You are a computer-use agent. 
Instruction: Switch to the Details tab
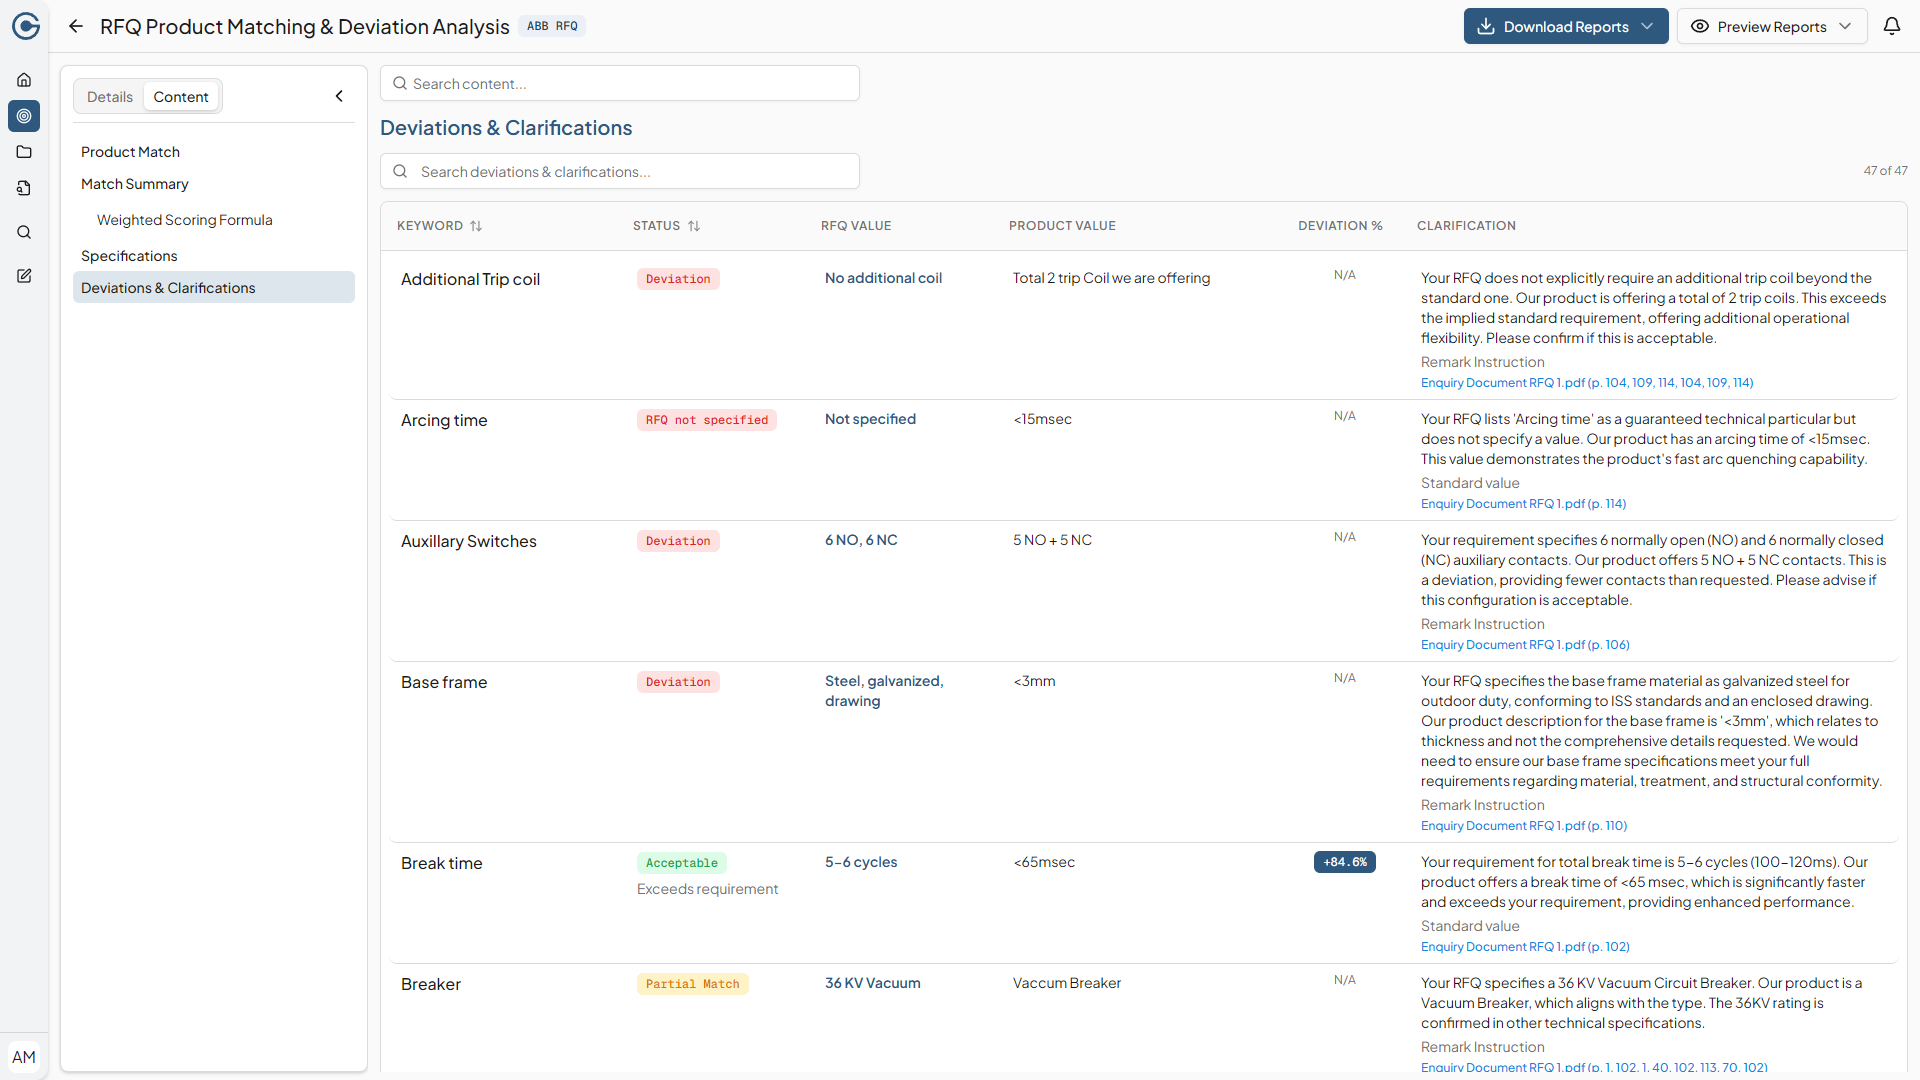point(110,96)
